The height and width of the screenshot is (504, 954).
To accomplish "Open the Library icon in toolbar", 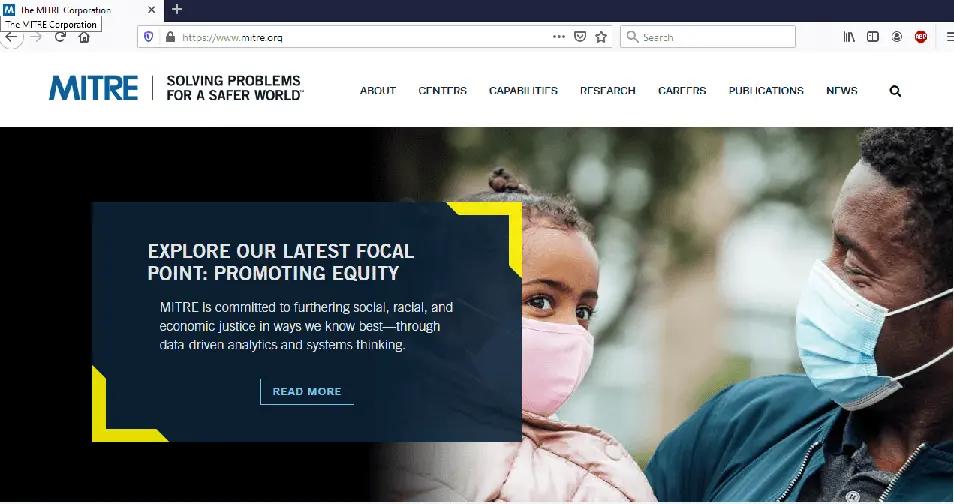I will click(x=849, y=37).
